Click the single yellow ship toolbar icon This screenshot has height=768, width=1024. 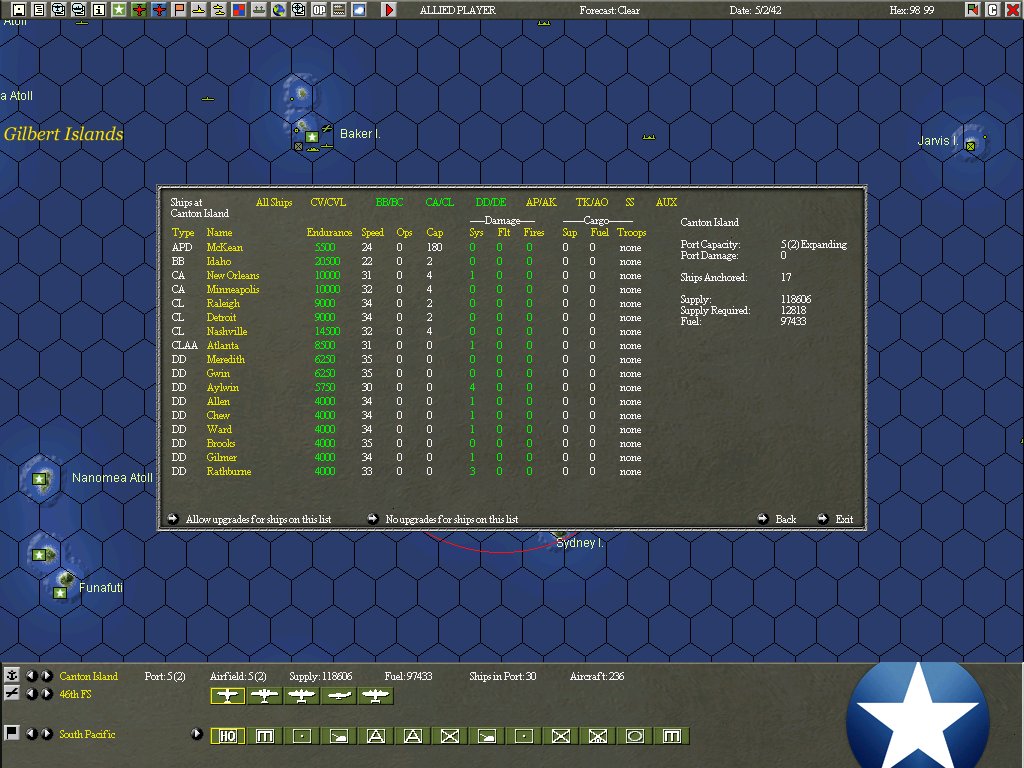point(199,9)
